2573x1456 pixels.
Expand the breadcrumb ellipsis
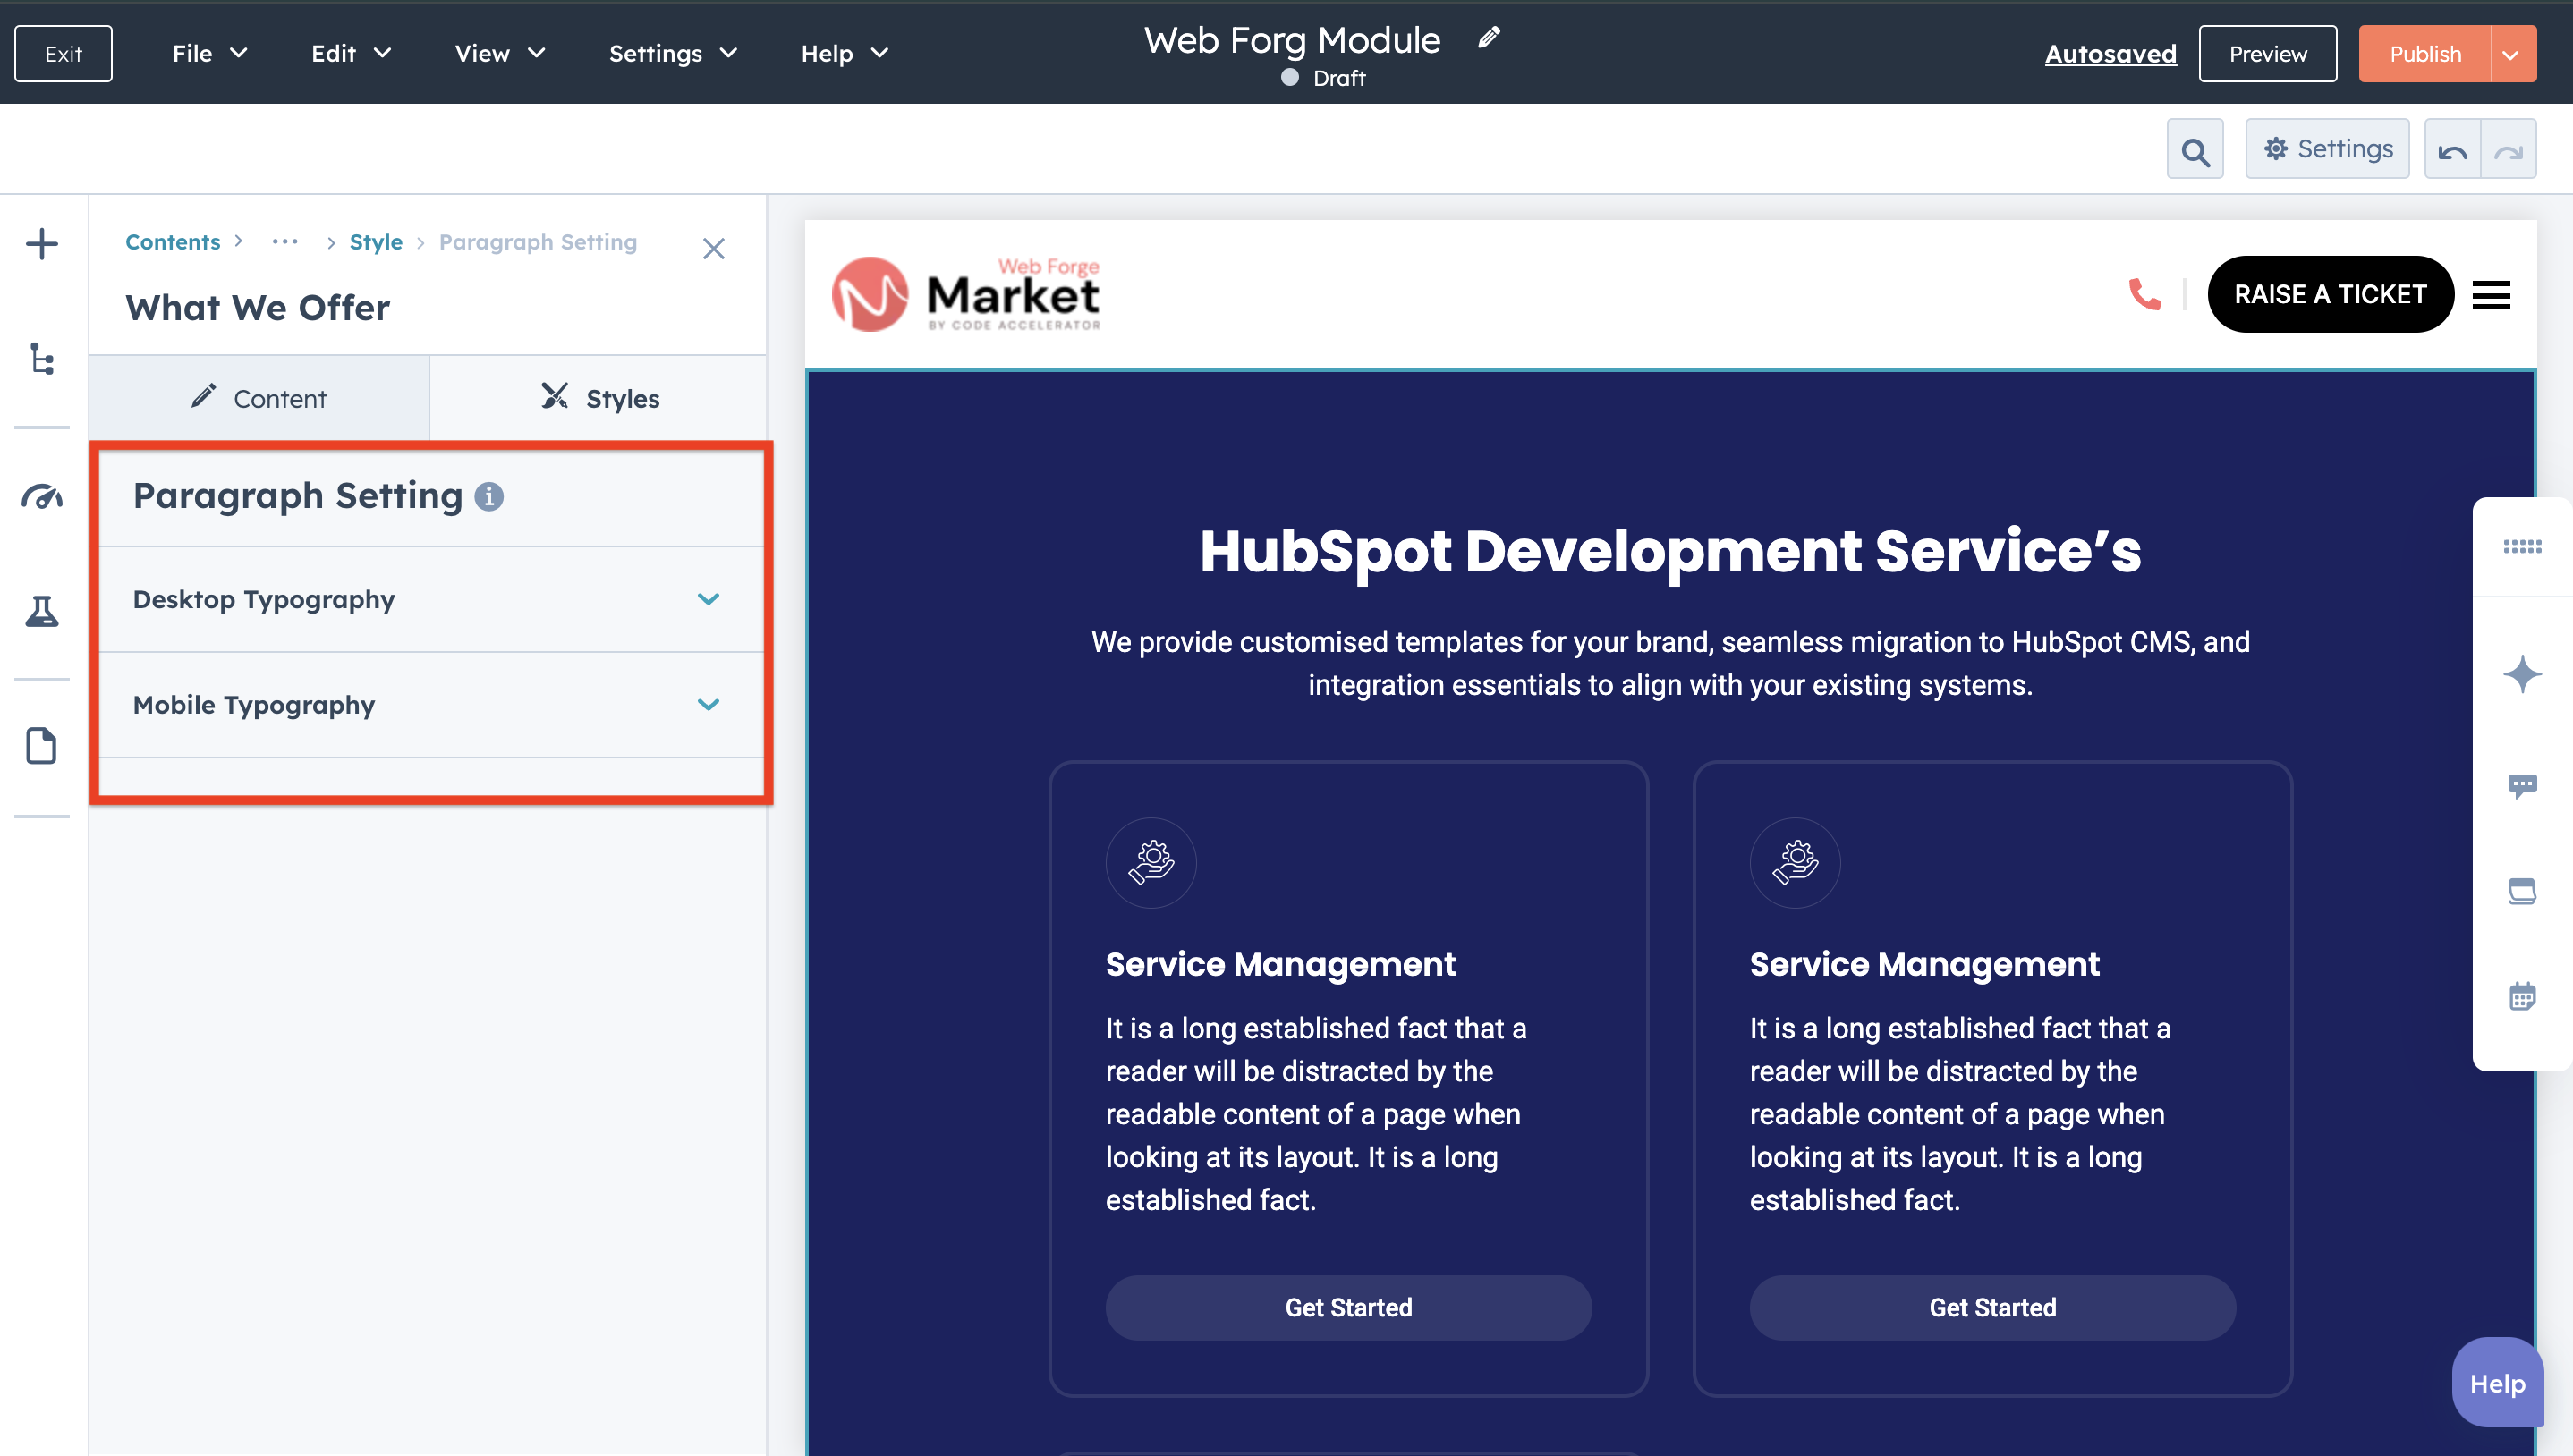coord(285,242)
